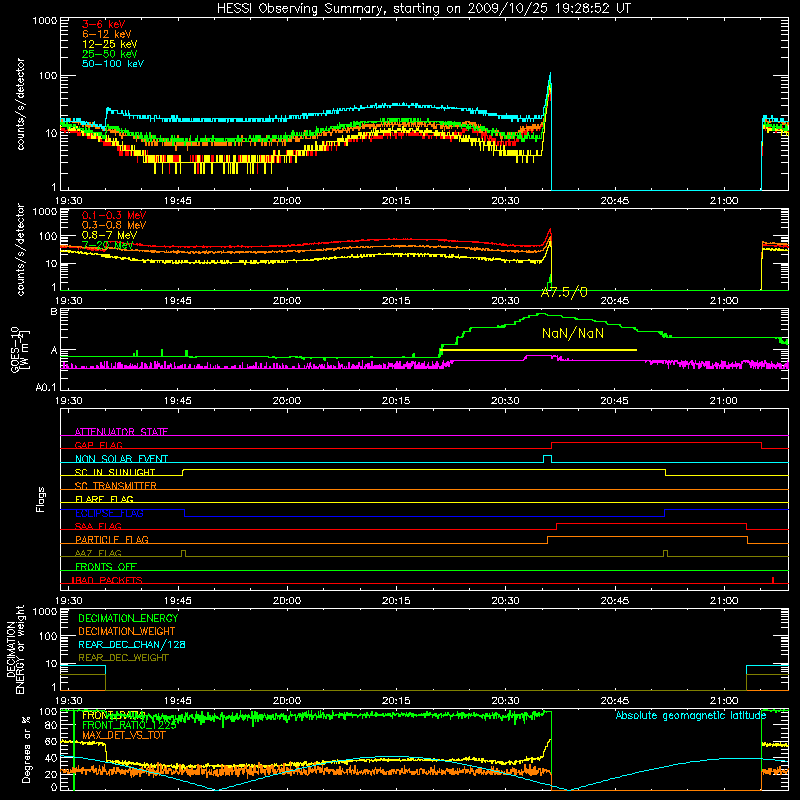This screenshot has height=800, width=800.
Task: Click the vertical Flags axis label
Action: pos(41,499)
